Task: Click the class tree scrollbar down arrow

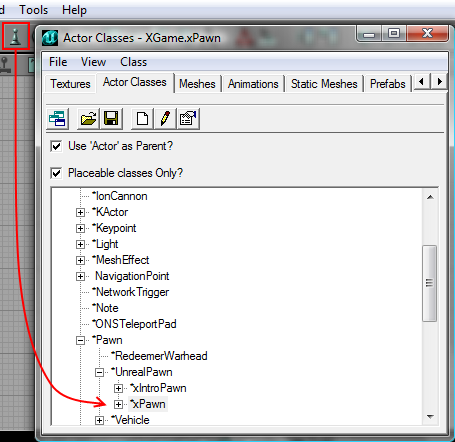Action: (430, 417)
